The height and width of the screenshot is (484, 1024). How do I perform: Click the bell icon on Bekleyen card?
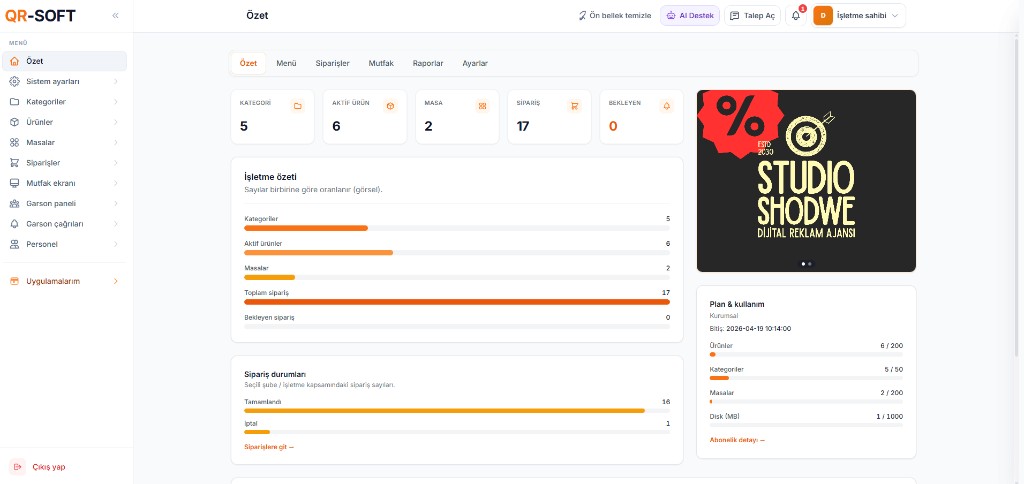tap(667, 105)
